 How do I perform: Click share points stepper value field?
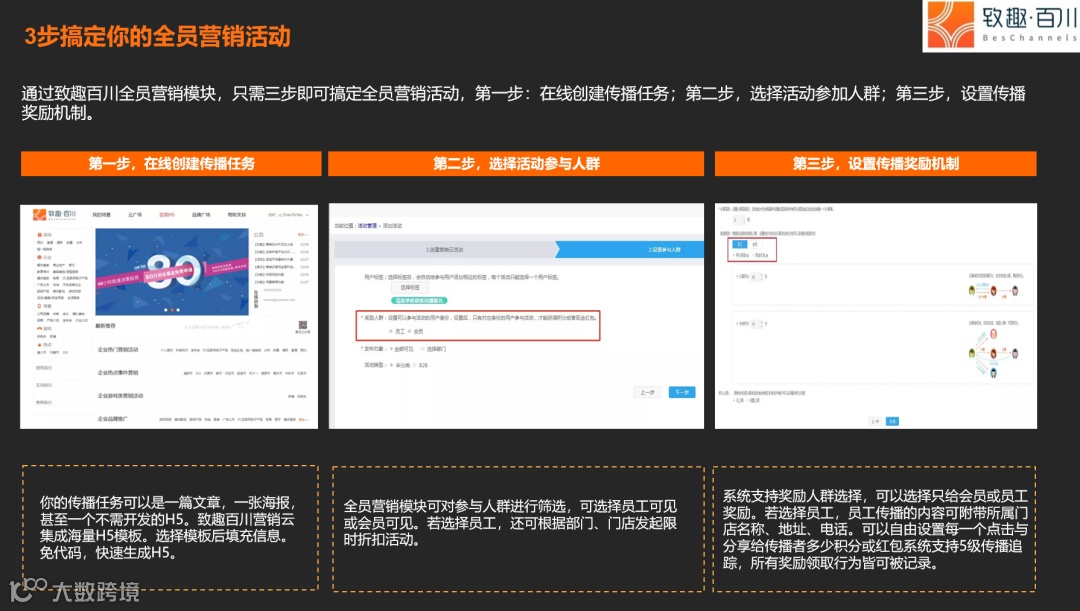757,277
